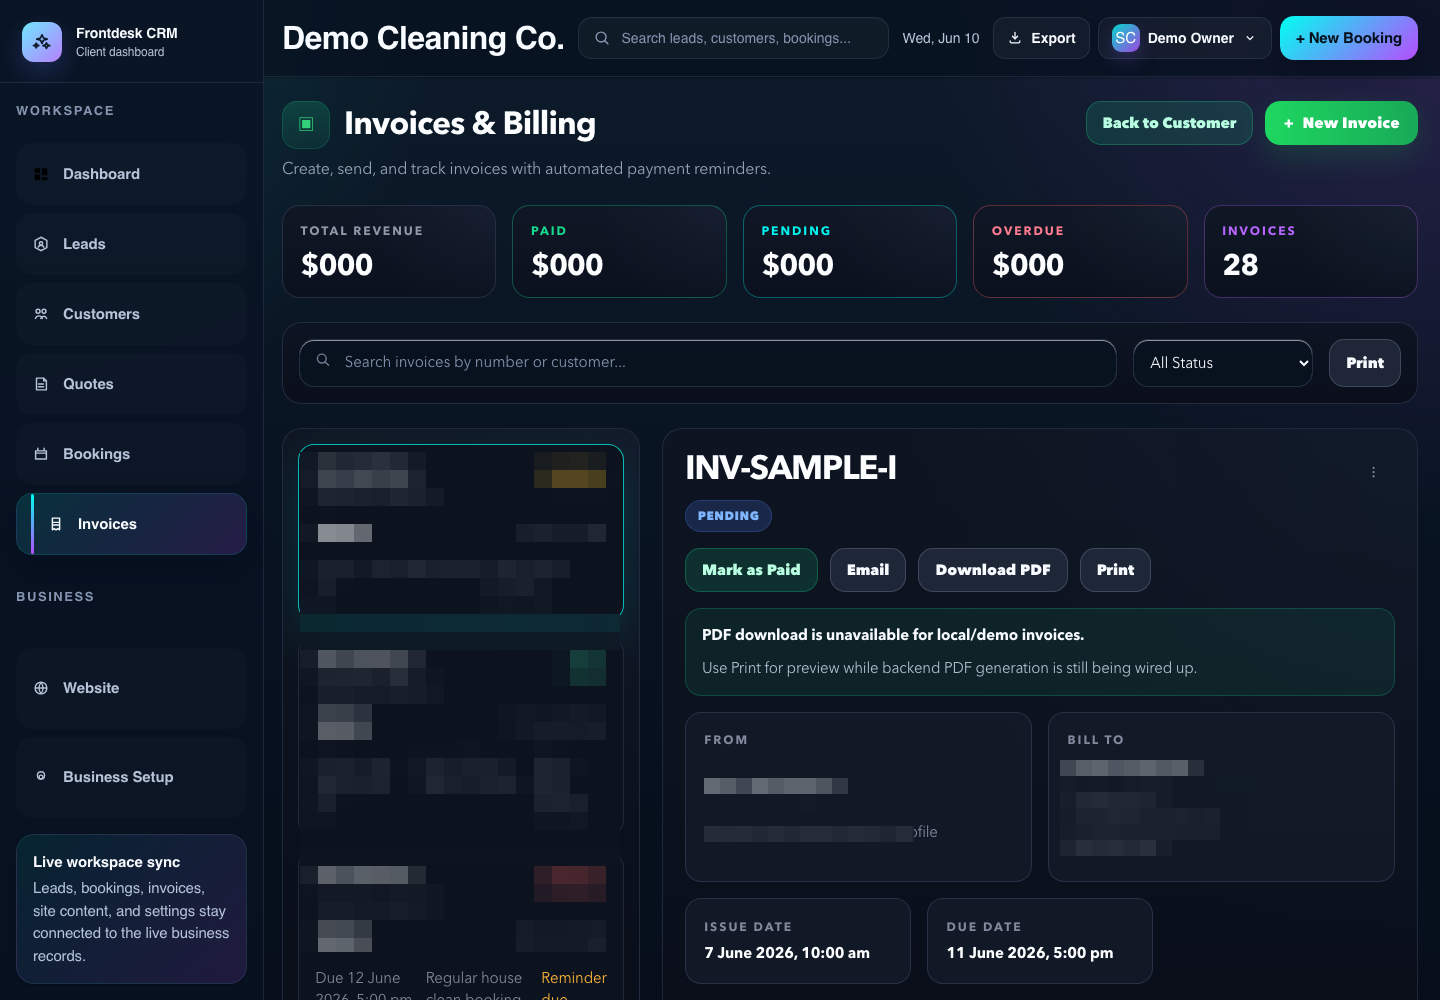1440x1000 pixels.
Task: Open the Demo Owner account dropdown
Action: tap(1185, 38)
